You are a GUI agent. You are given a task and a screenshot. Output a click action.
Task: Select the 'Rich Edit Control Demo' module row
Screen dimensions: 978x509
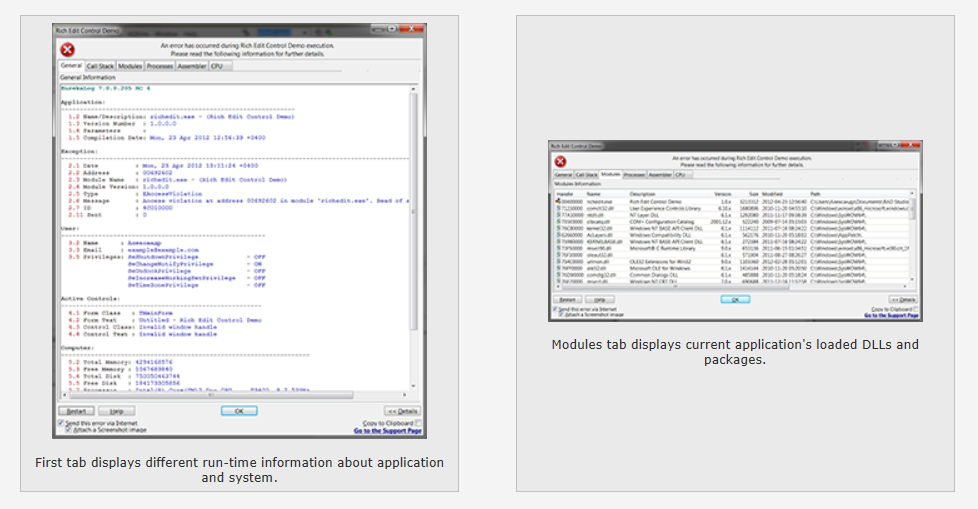[x=732, y=201]
